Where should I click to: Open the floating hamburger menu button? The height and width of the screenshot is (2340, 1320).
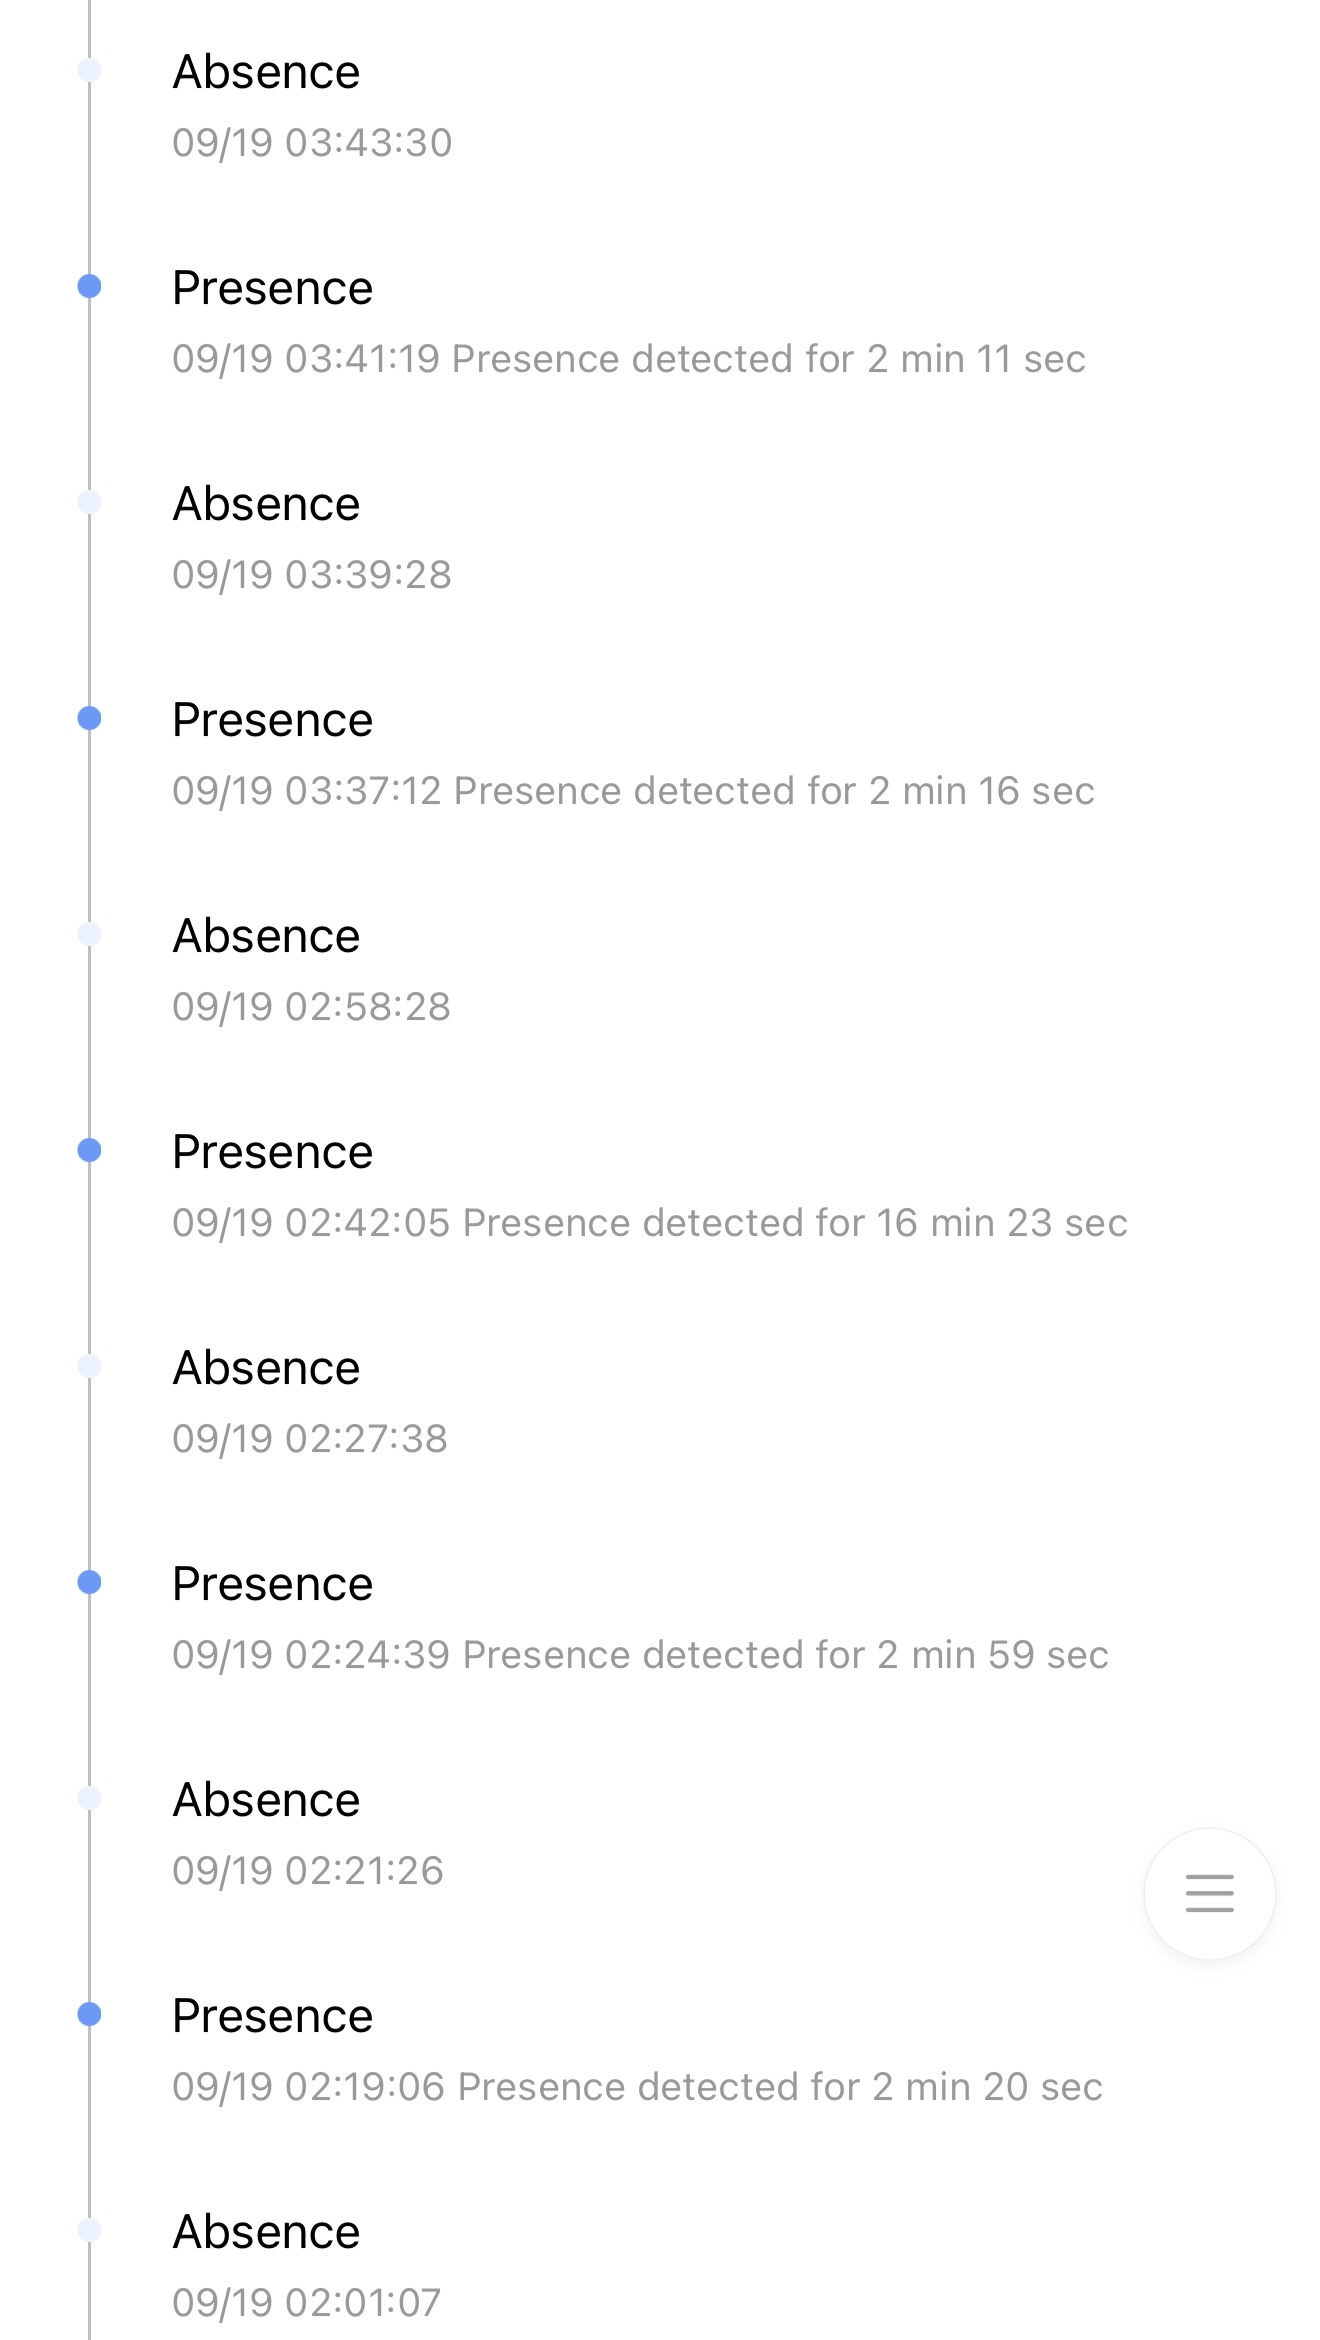pos(1209,1893)
